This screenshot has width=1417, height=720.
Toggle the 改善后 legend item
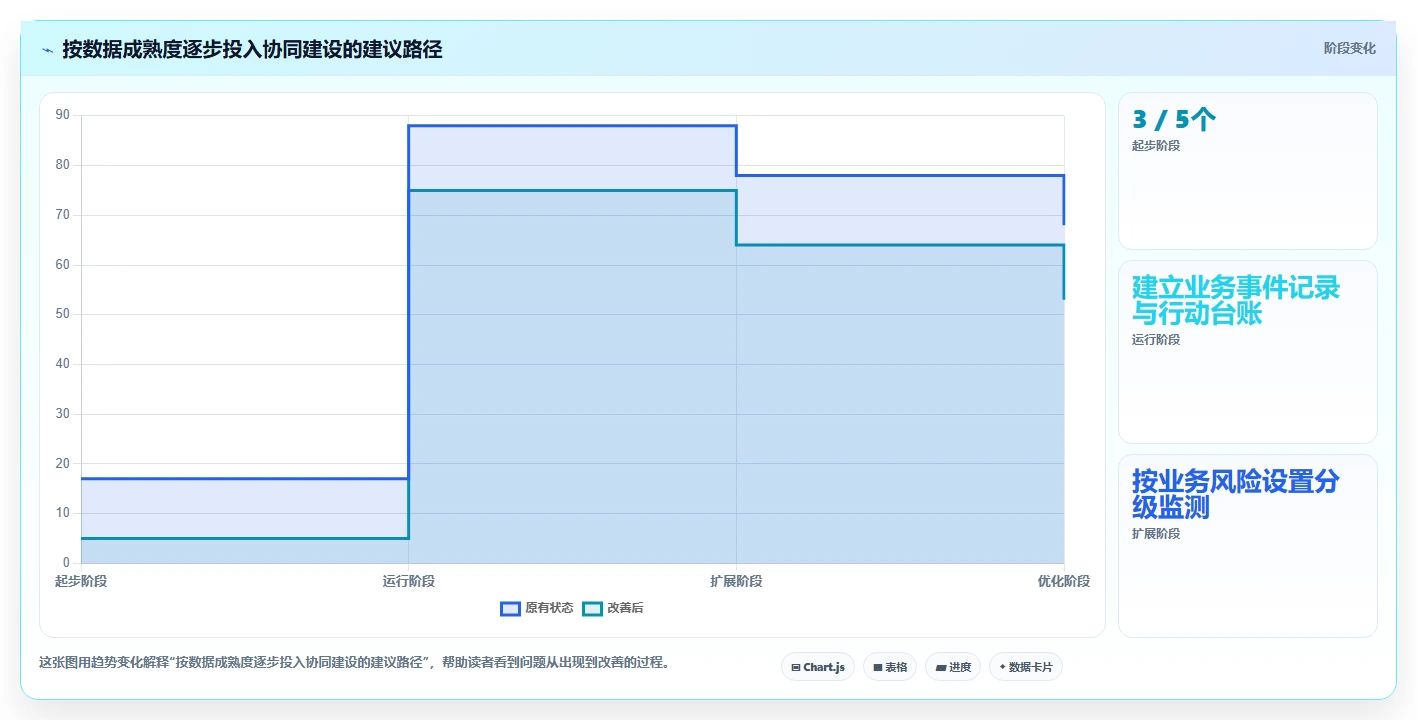point(613,608)
